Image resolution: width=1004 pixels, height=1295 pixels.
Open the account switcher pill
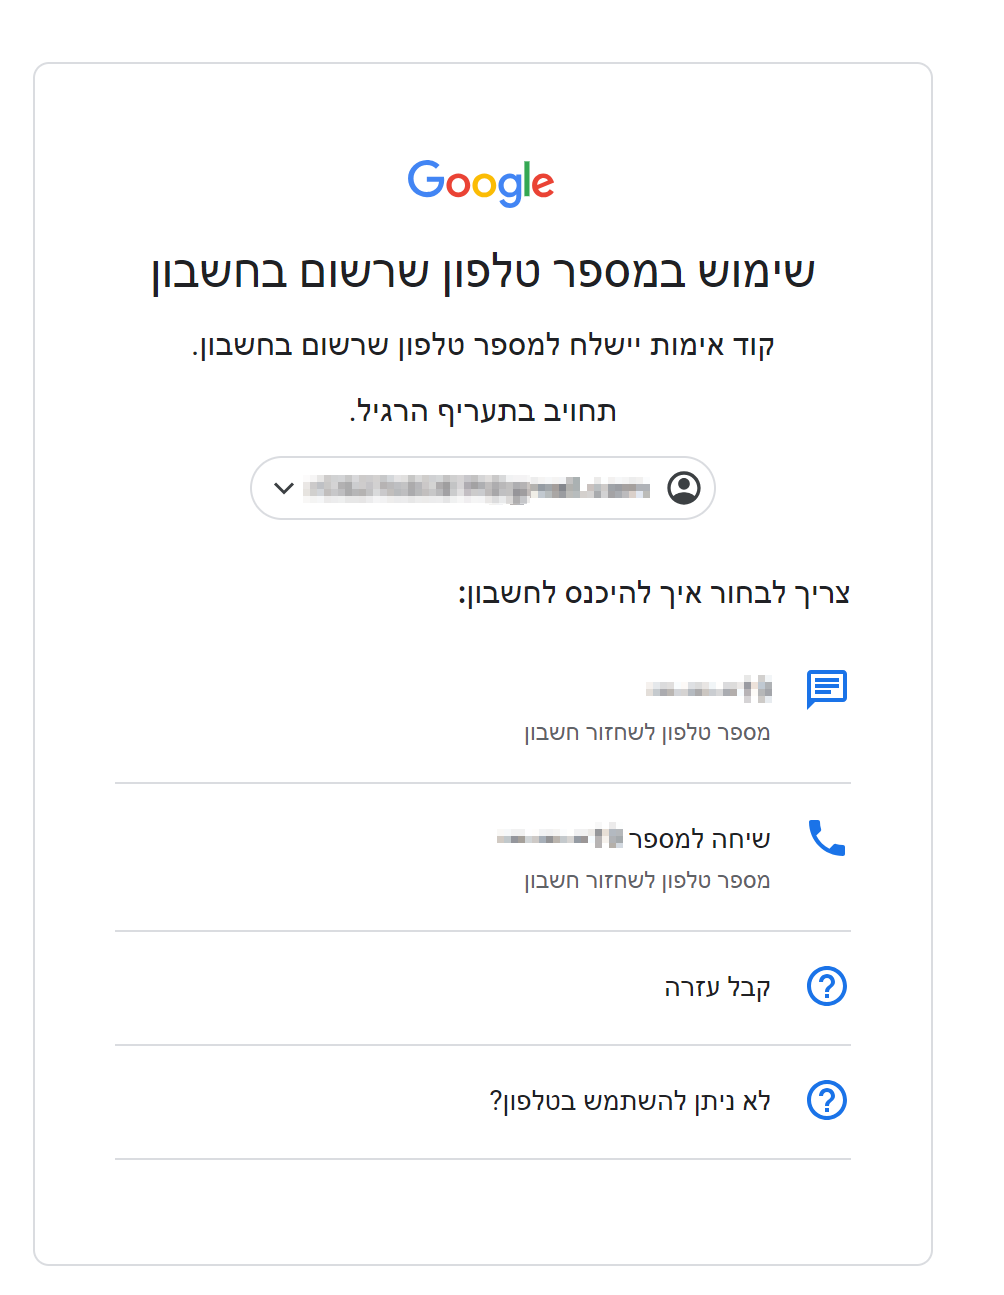click(483, 488)
